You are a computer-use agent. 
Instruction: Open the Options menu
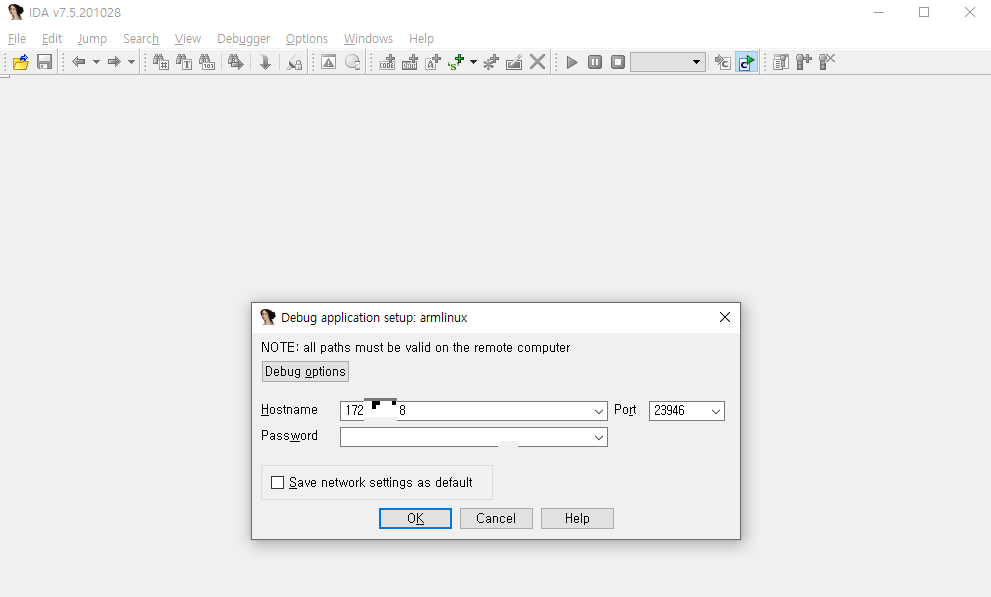pos(307,39)
